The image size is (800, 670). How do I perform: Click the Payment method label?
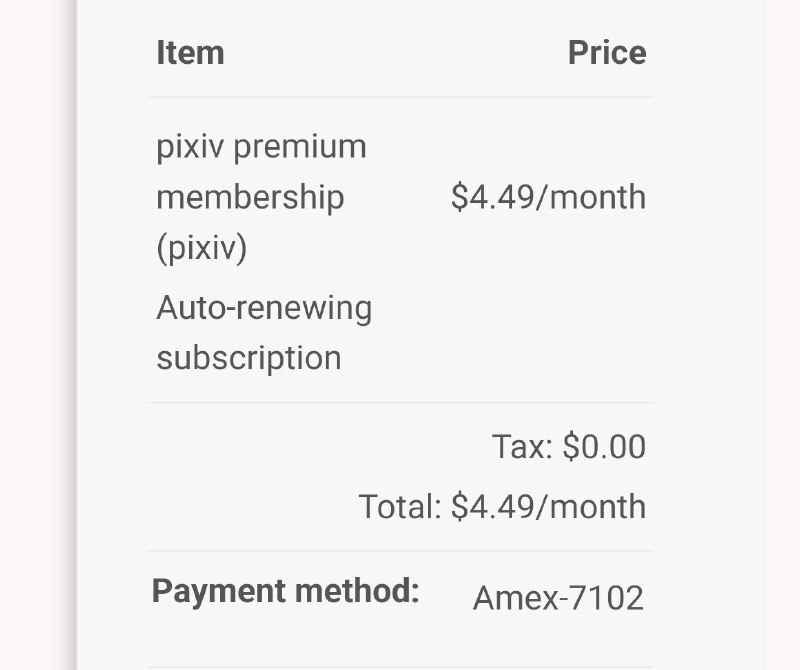(285, 591)
